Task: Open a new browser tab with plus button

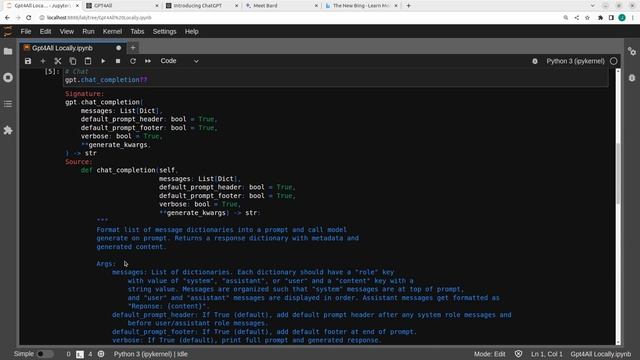Action: tap(408, 6)
